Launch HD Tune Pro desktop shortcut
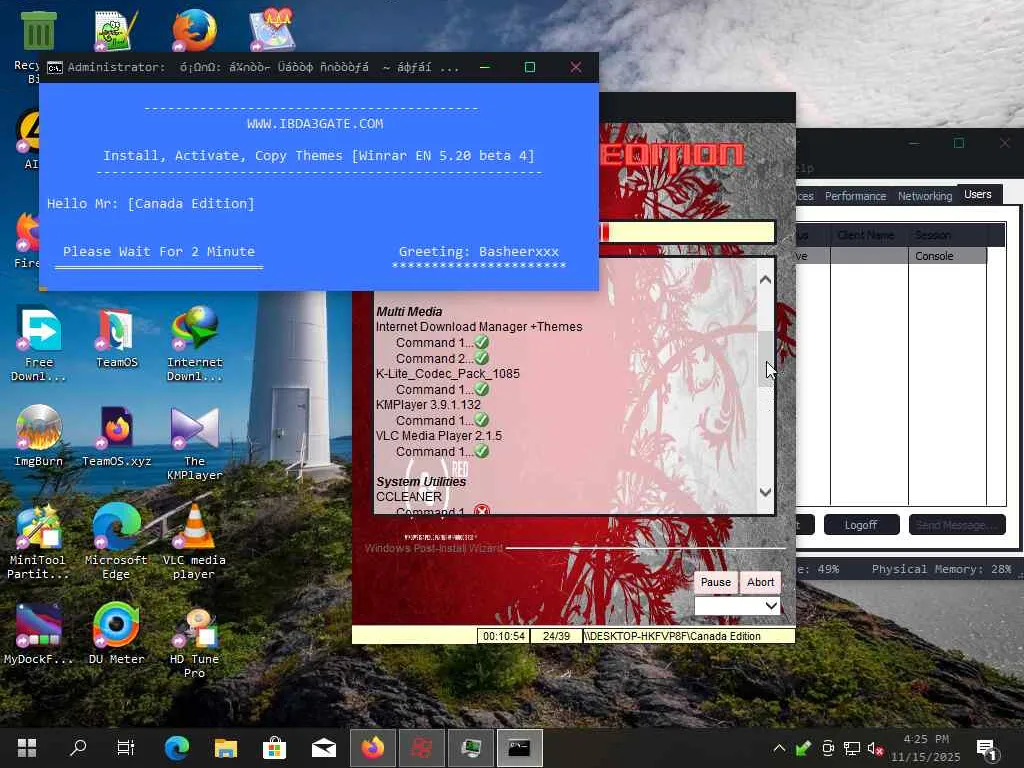The image size is (1024, 768). [x=194, y=641]
